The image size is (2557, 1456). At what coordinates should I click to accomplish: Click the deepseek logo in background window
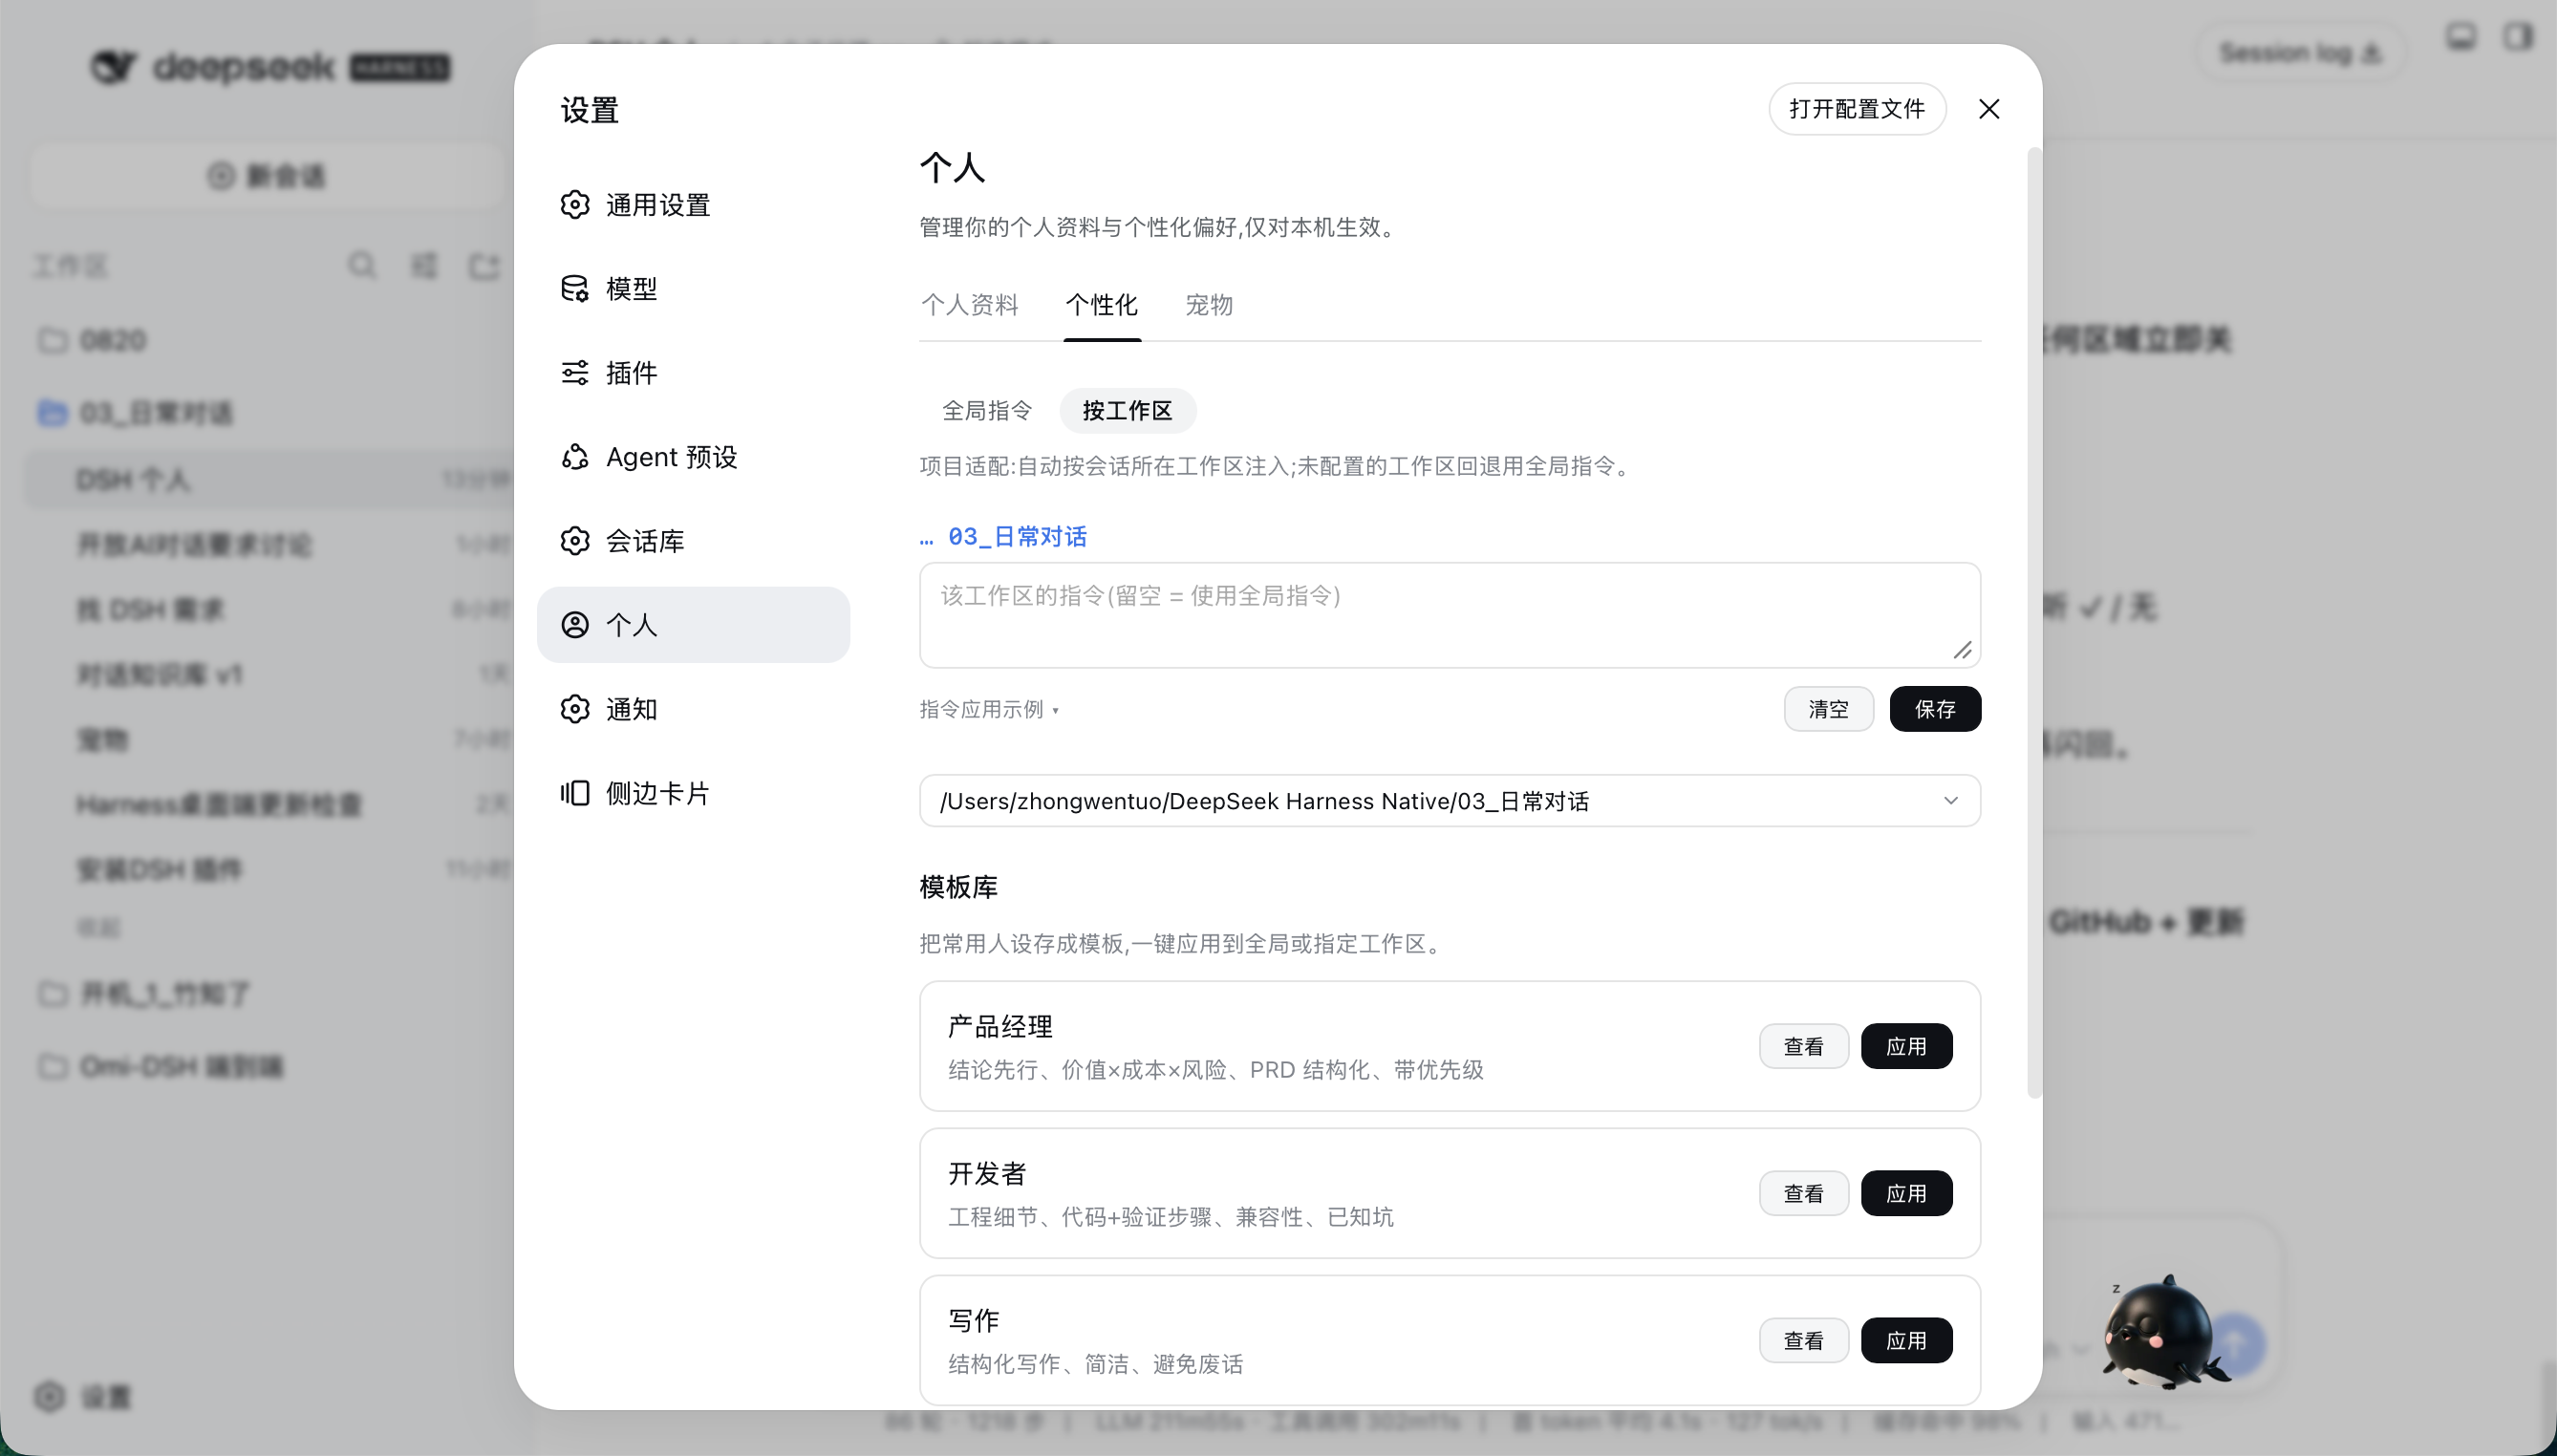(x=270, y=67)
